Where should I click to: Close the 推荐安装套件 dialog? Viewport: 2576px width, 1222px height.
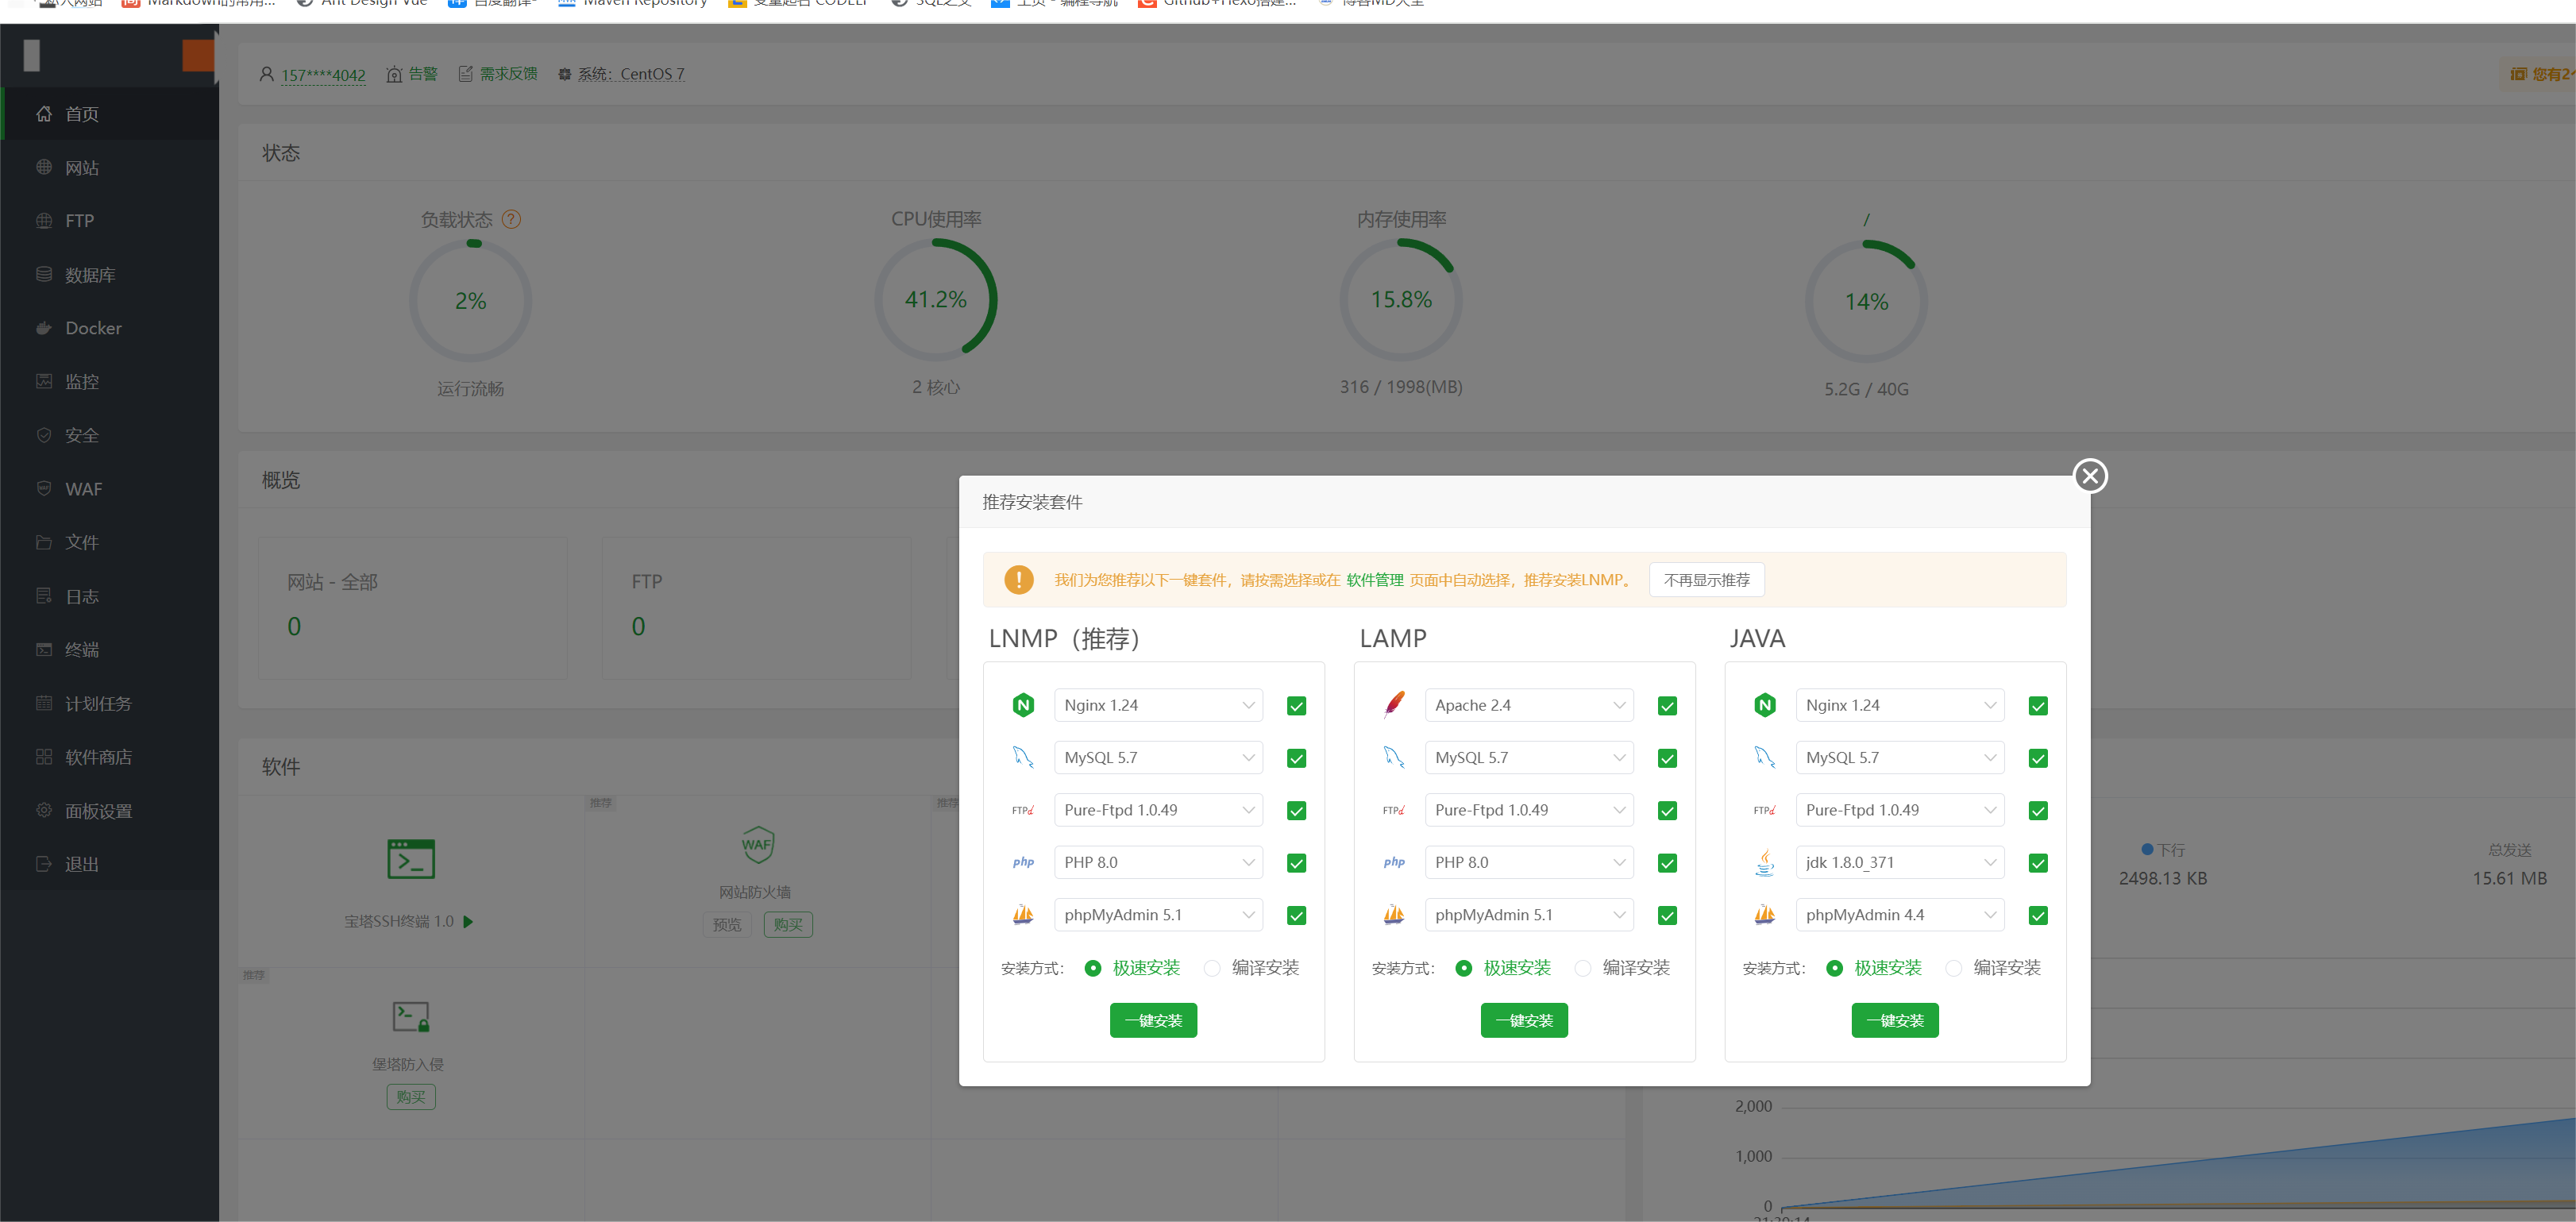pos(2090,476)
